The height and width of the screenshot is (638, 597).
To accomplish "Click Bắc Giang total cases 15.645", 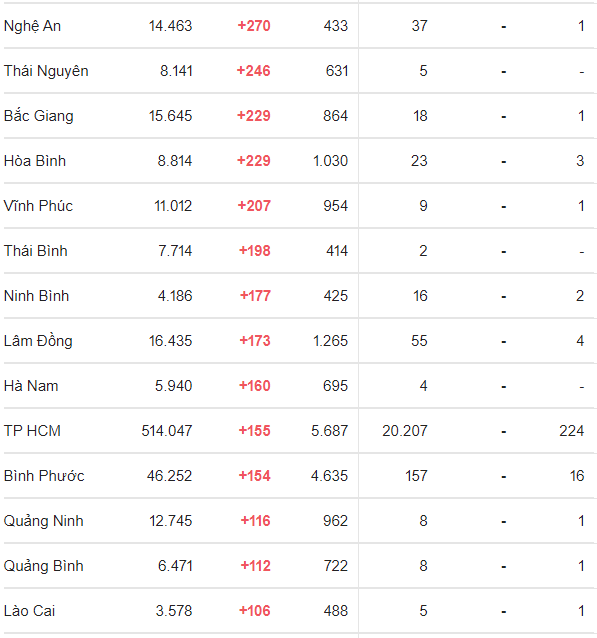I will (170, 116).
